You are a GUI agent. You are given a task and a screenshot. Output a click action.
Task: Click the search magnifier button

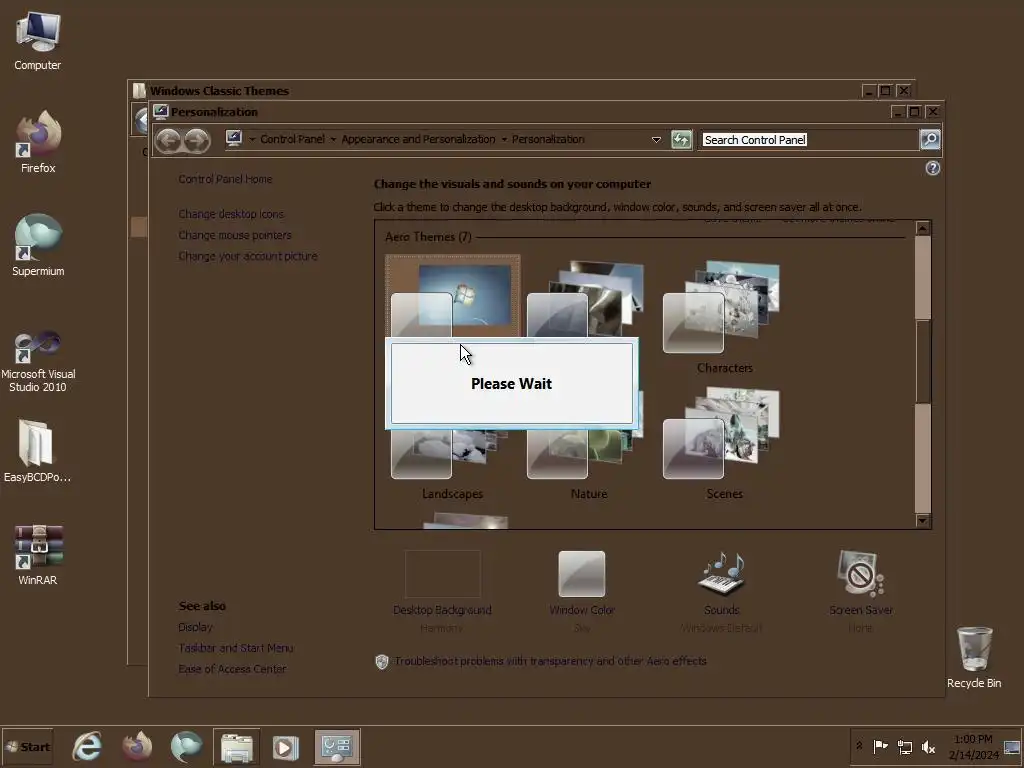(x=929, y=139)
